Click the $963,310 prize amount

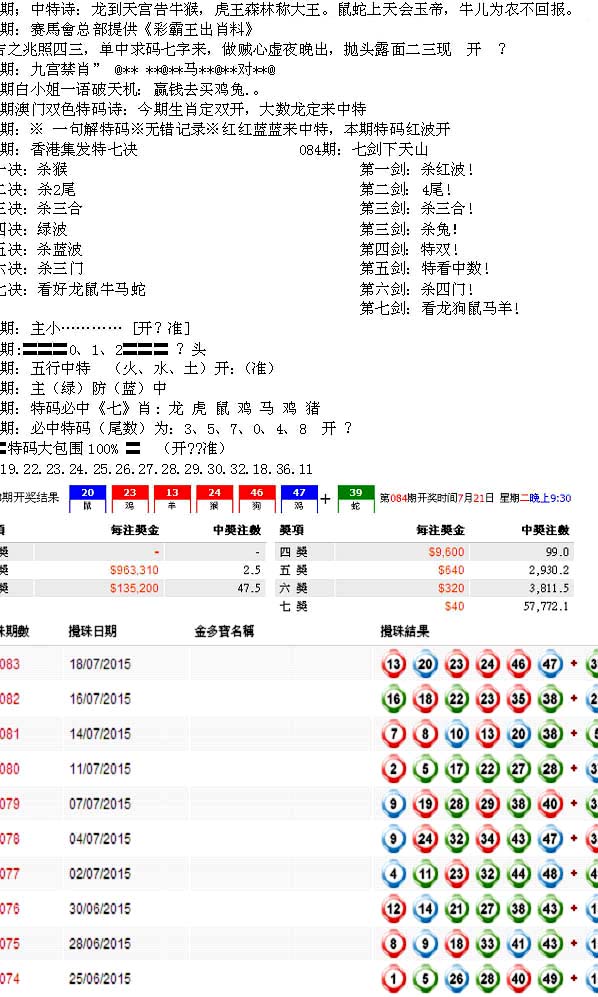pos(134,570)
